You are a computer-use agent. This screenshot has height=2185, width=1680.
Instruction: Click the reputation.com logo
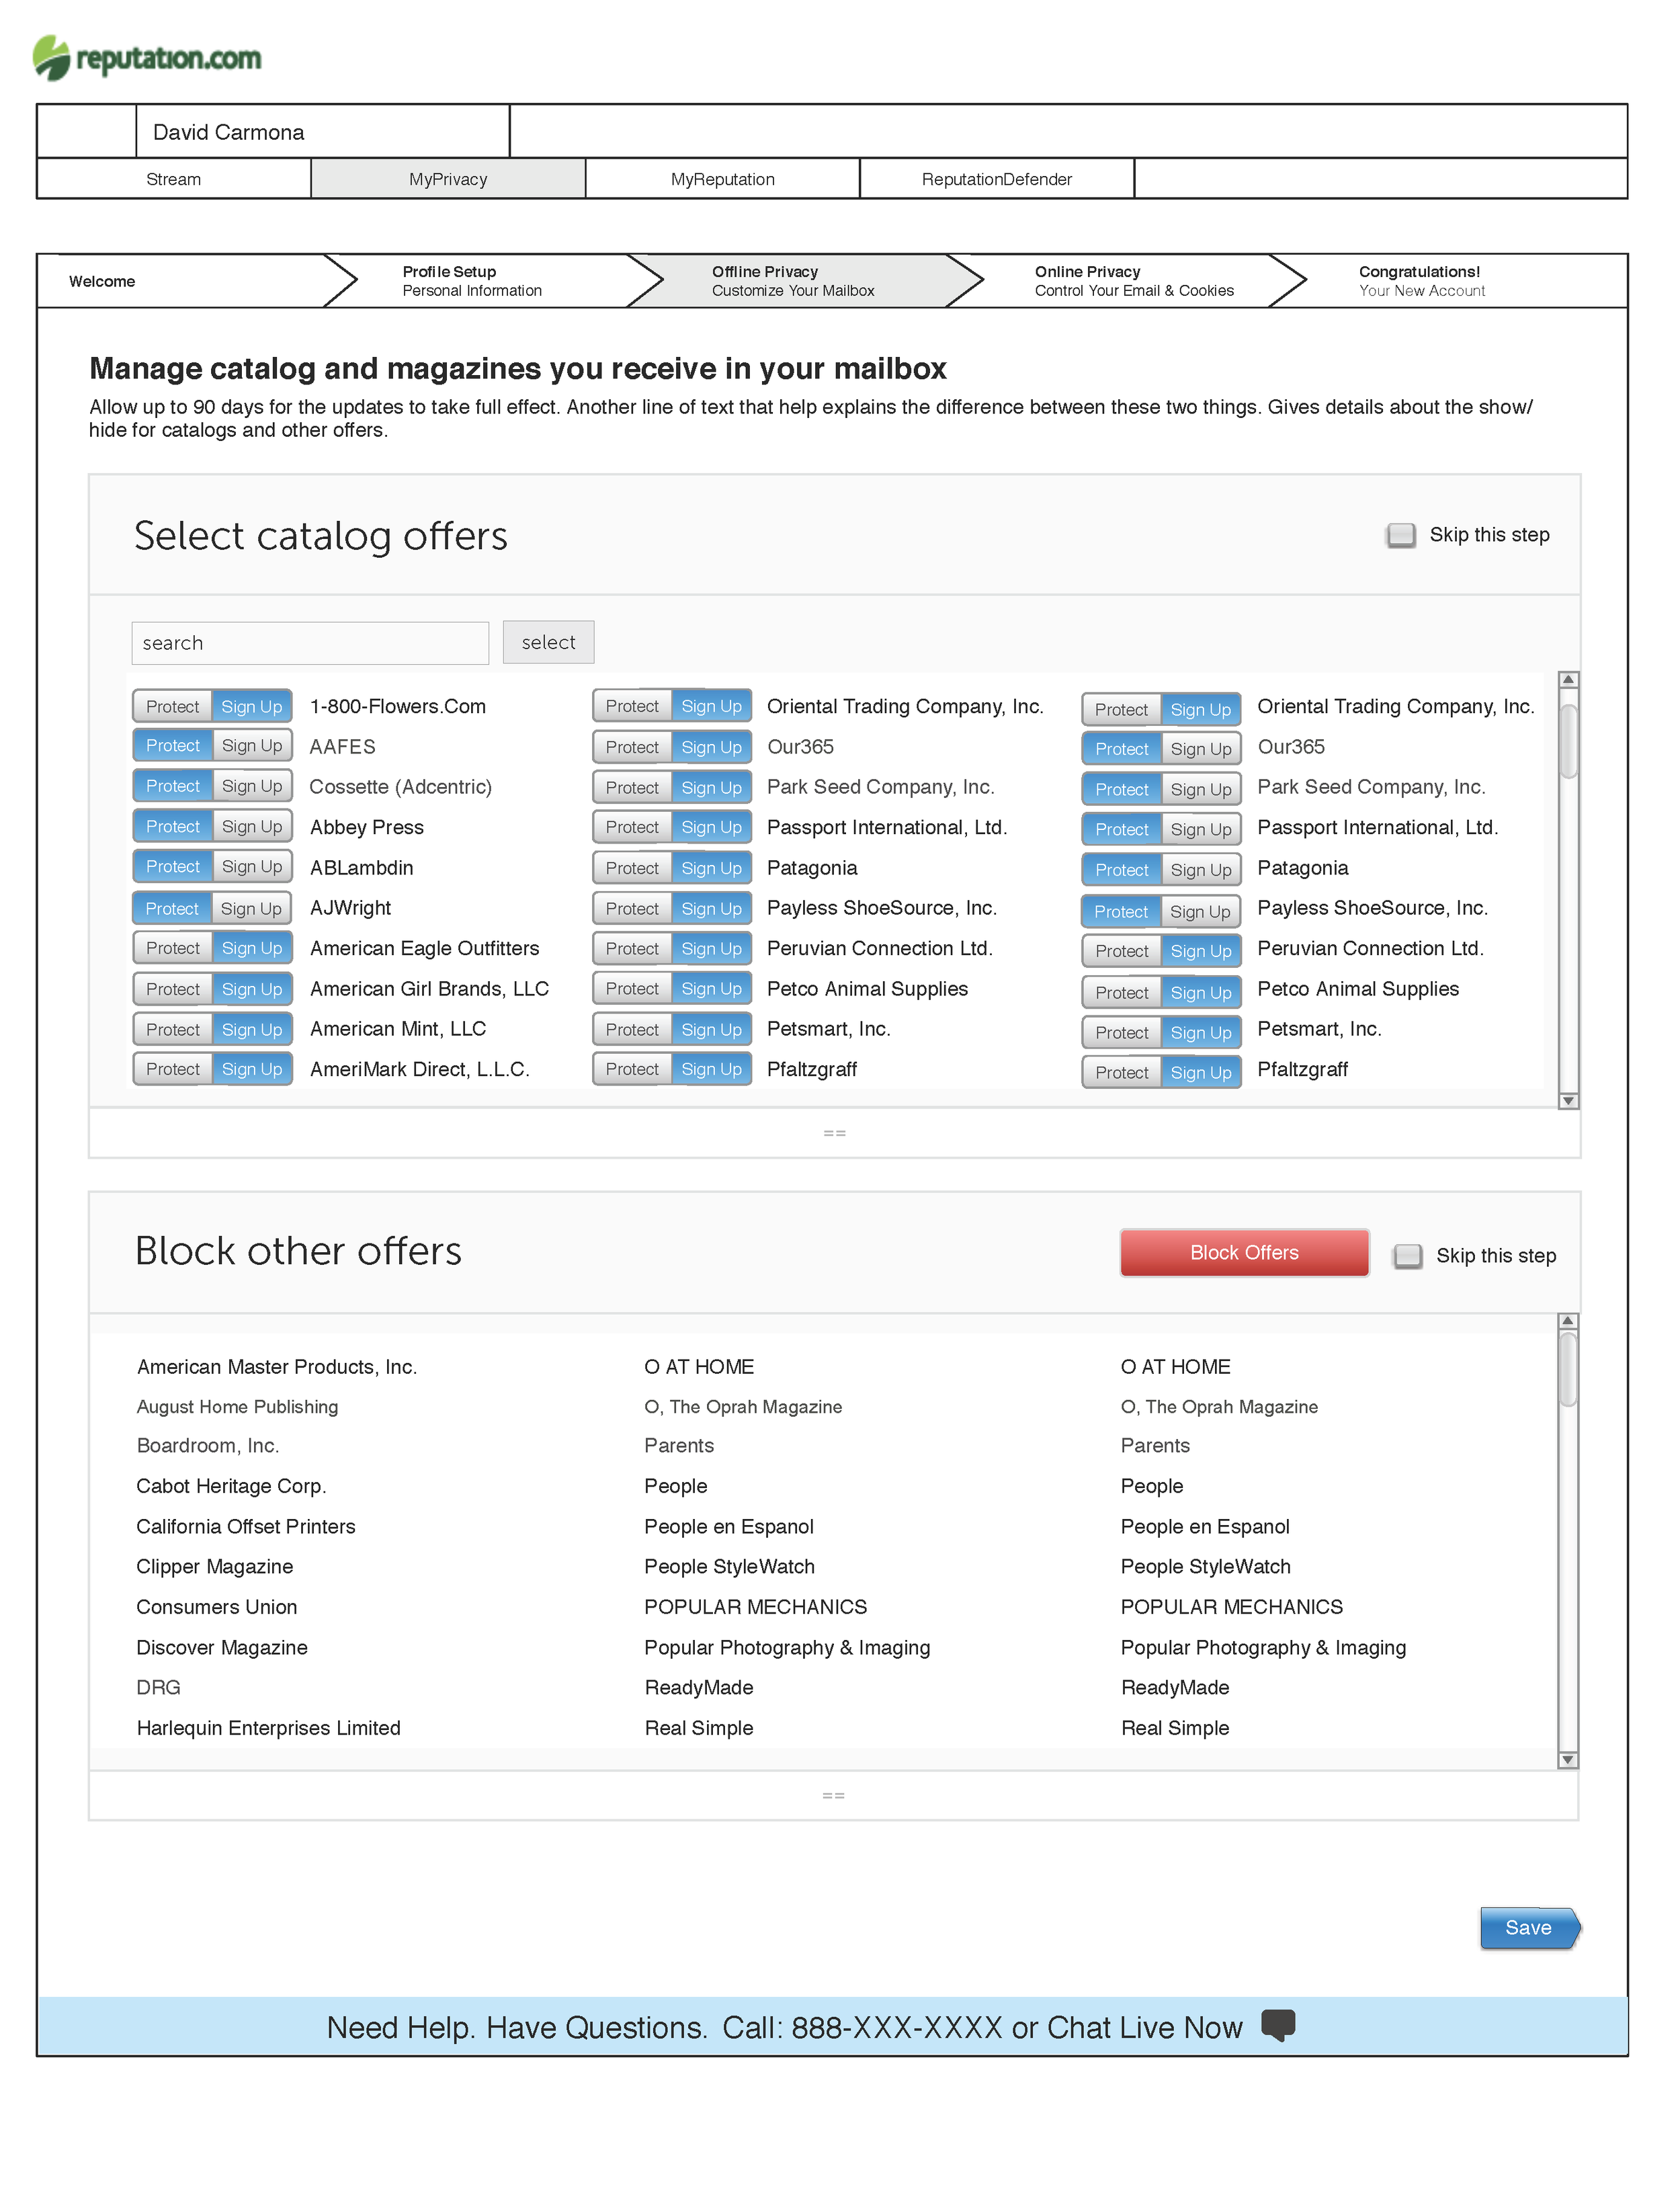click(x=148, y=57)
